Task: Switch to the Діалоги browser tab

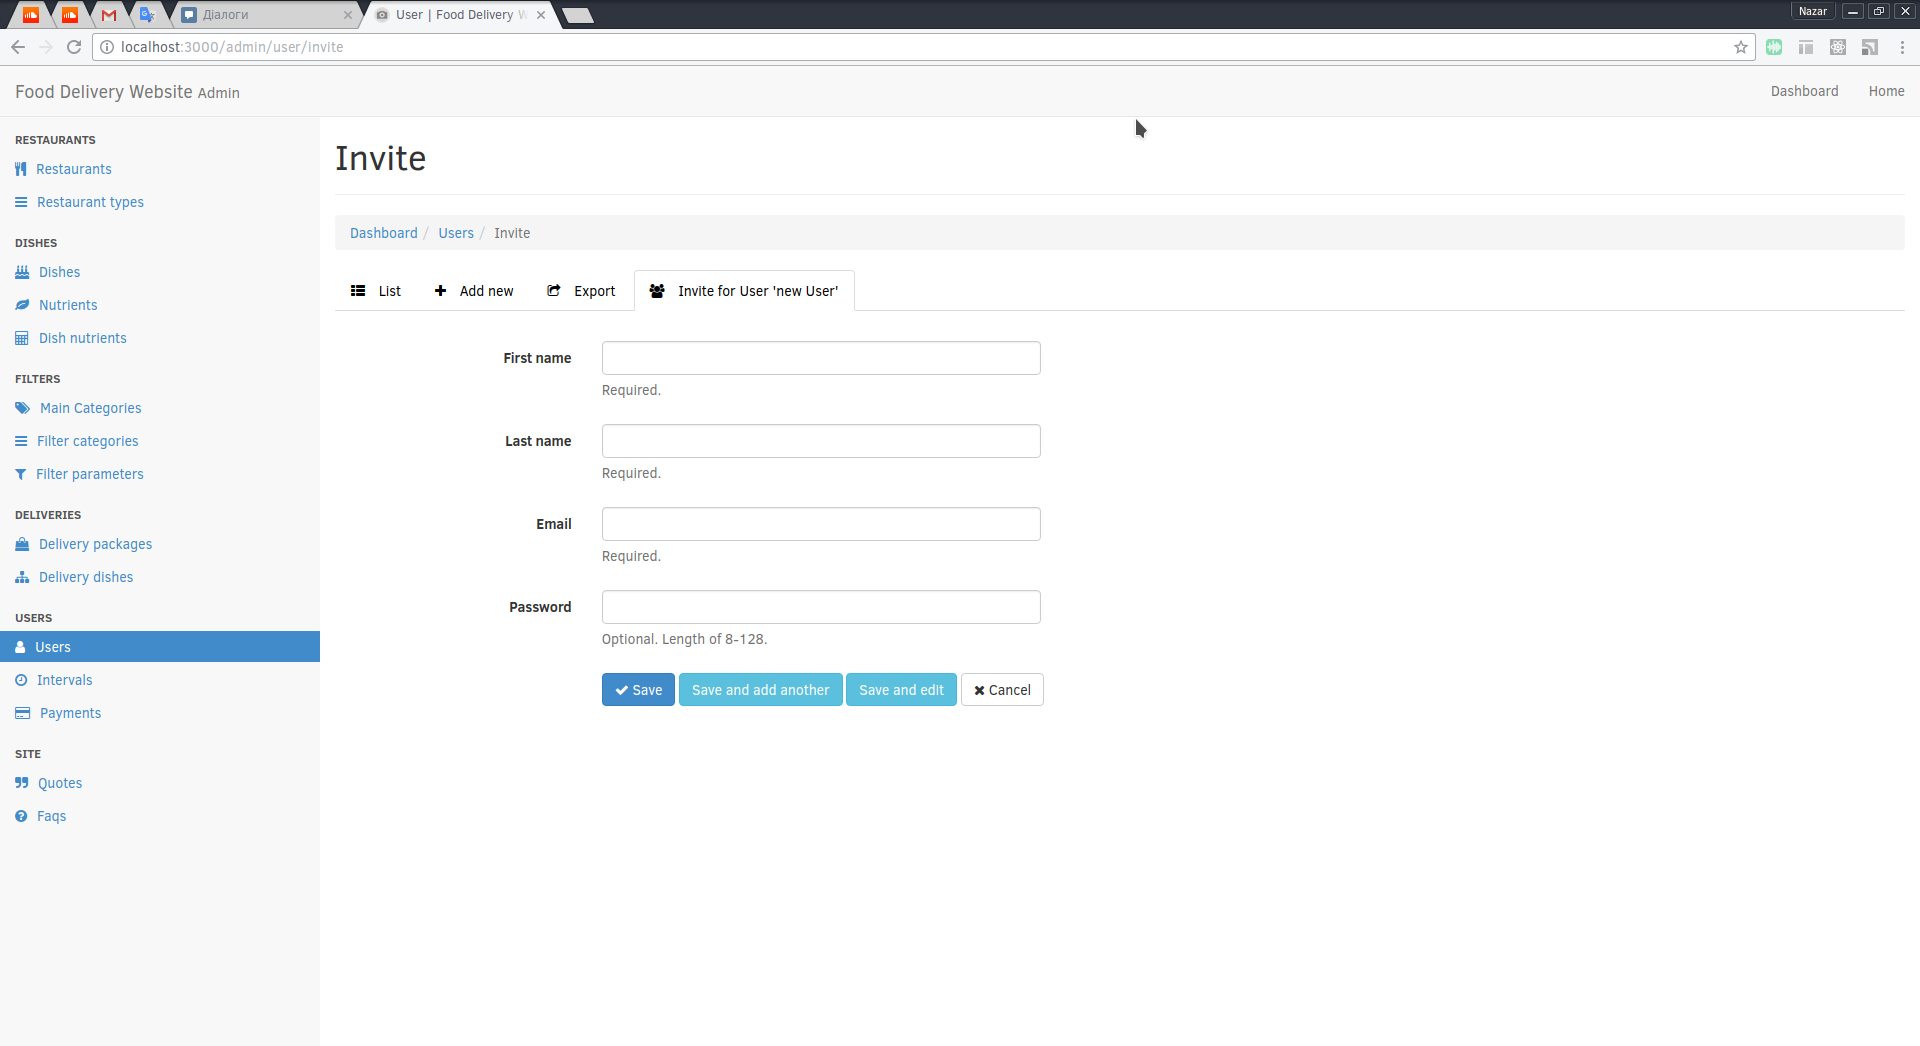Action: tap(265, 15)
